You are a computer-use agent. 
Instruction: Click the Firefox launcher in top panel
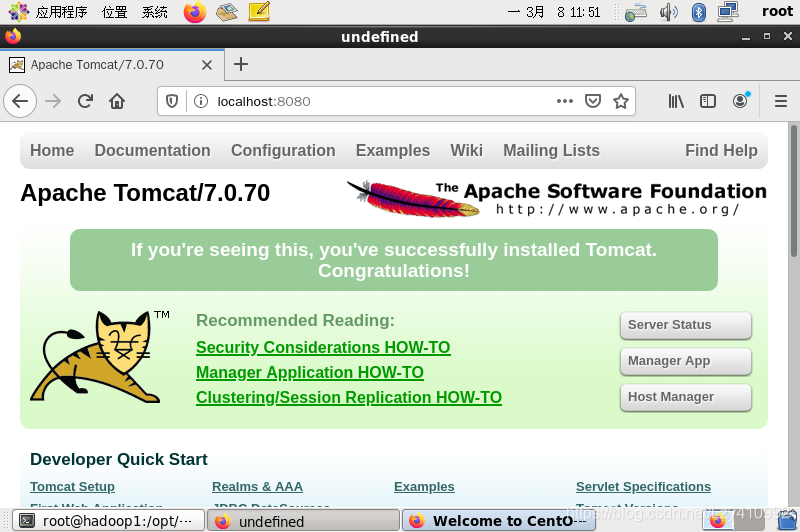point(194,12)
